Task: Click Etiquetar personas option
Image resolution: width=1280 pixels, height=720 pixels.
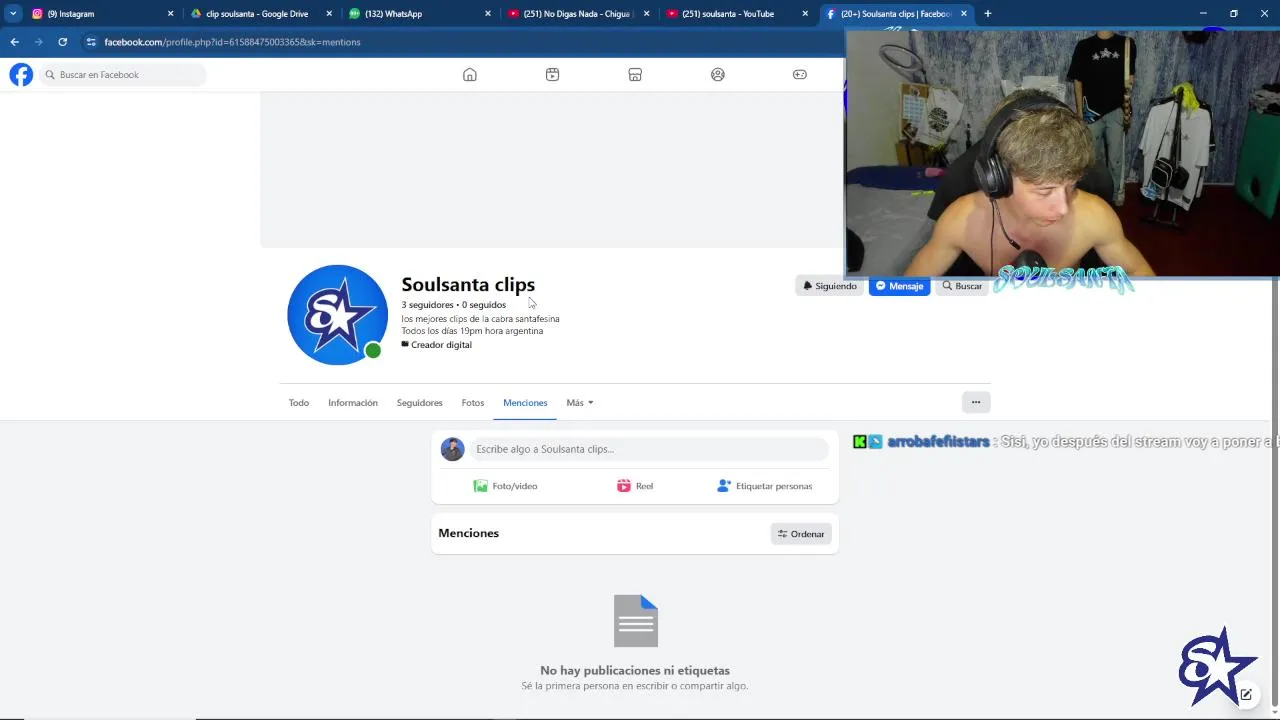Action: click(x=765, y=486)
